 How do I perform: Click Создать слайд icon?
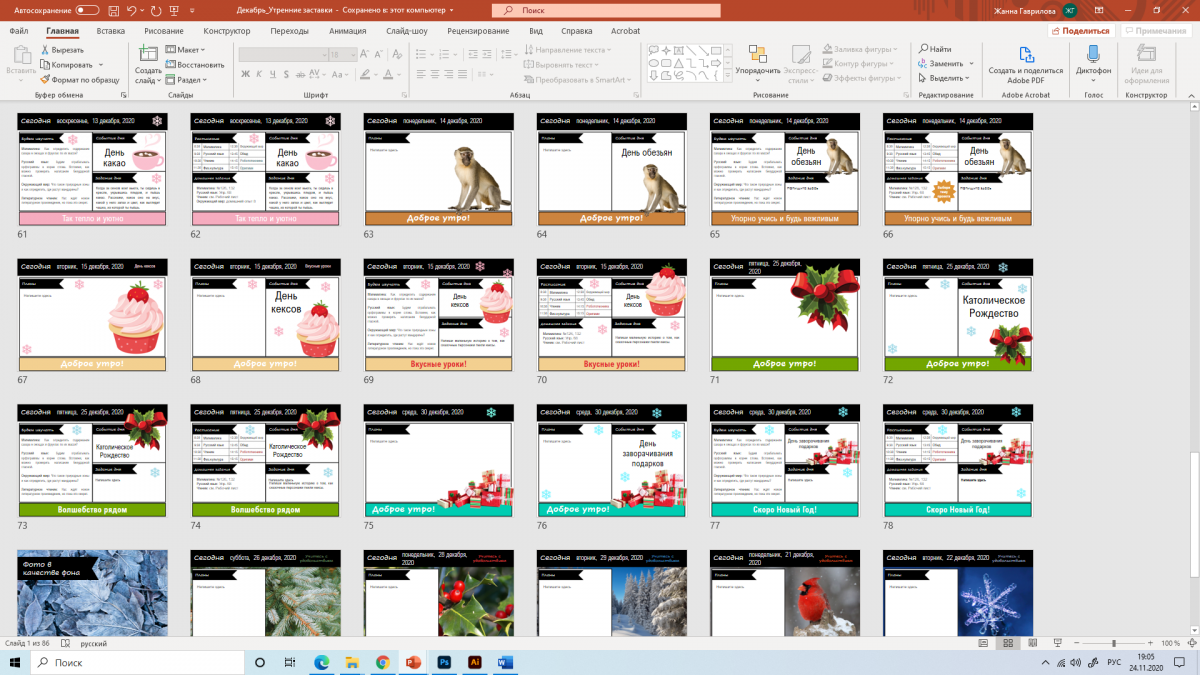pos(148,58)
